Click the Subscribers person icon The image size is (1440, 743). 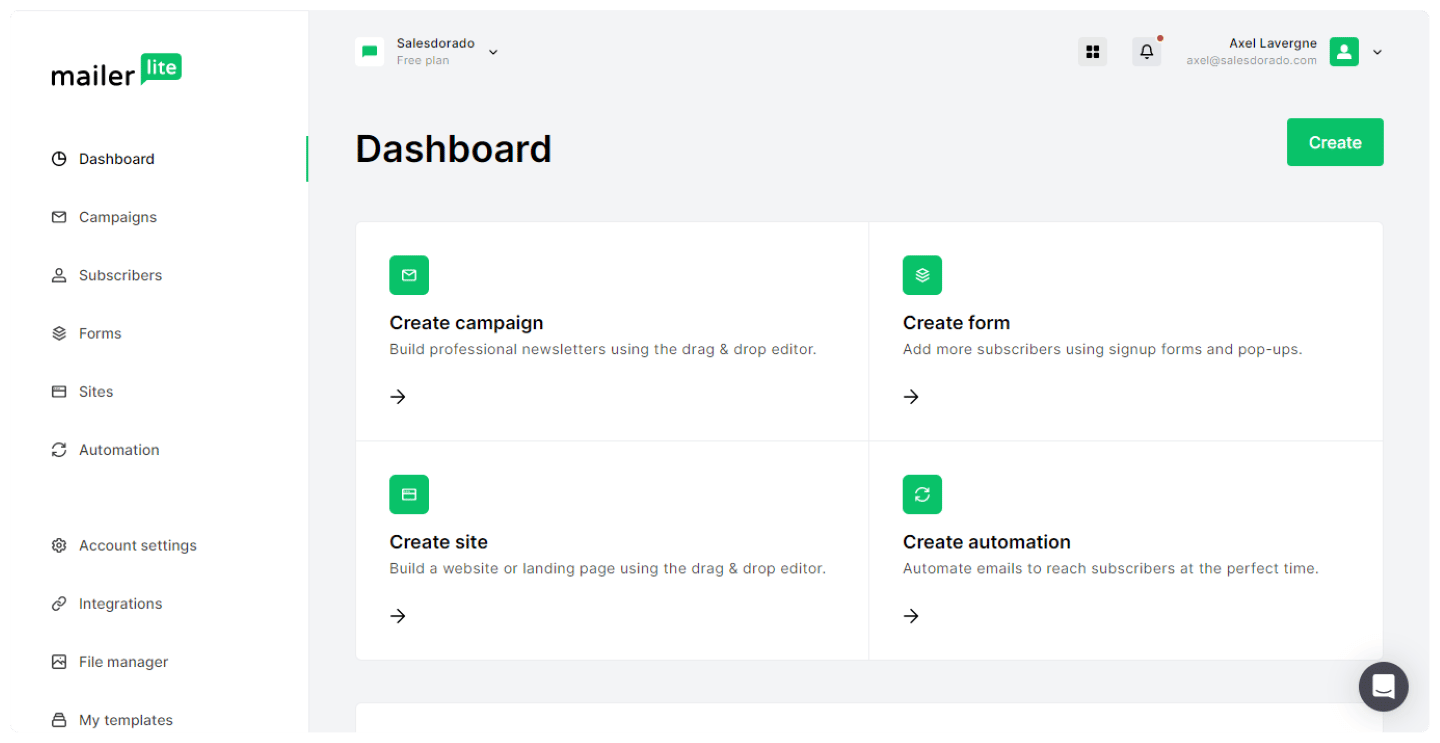59,275
